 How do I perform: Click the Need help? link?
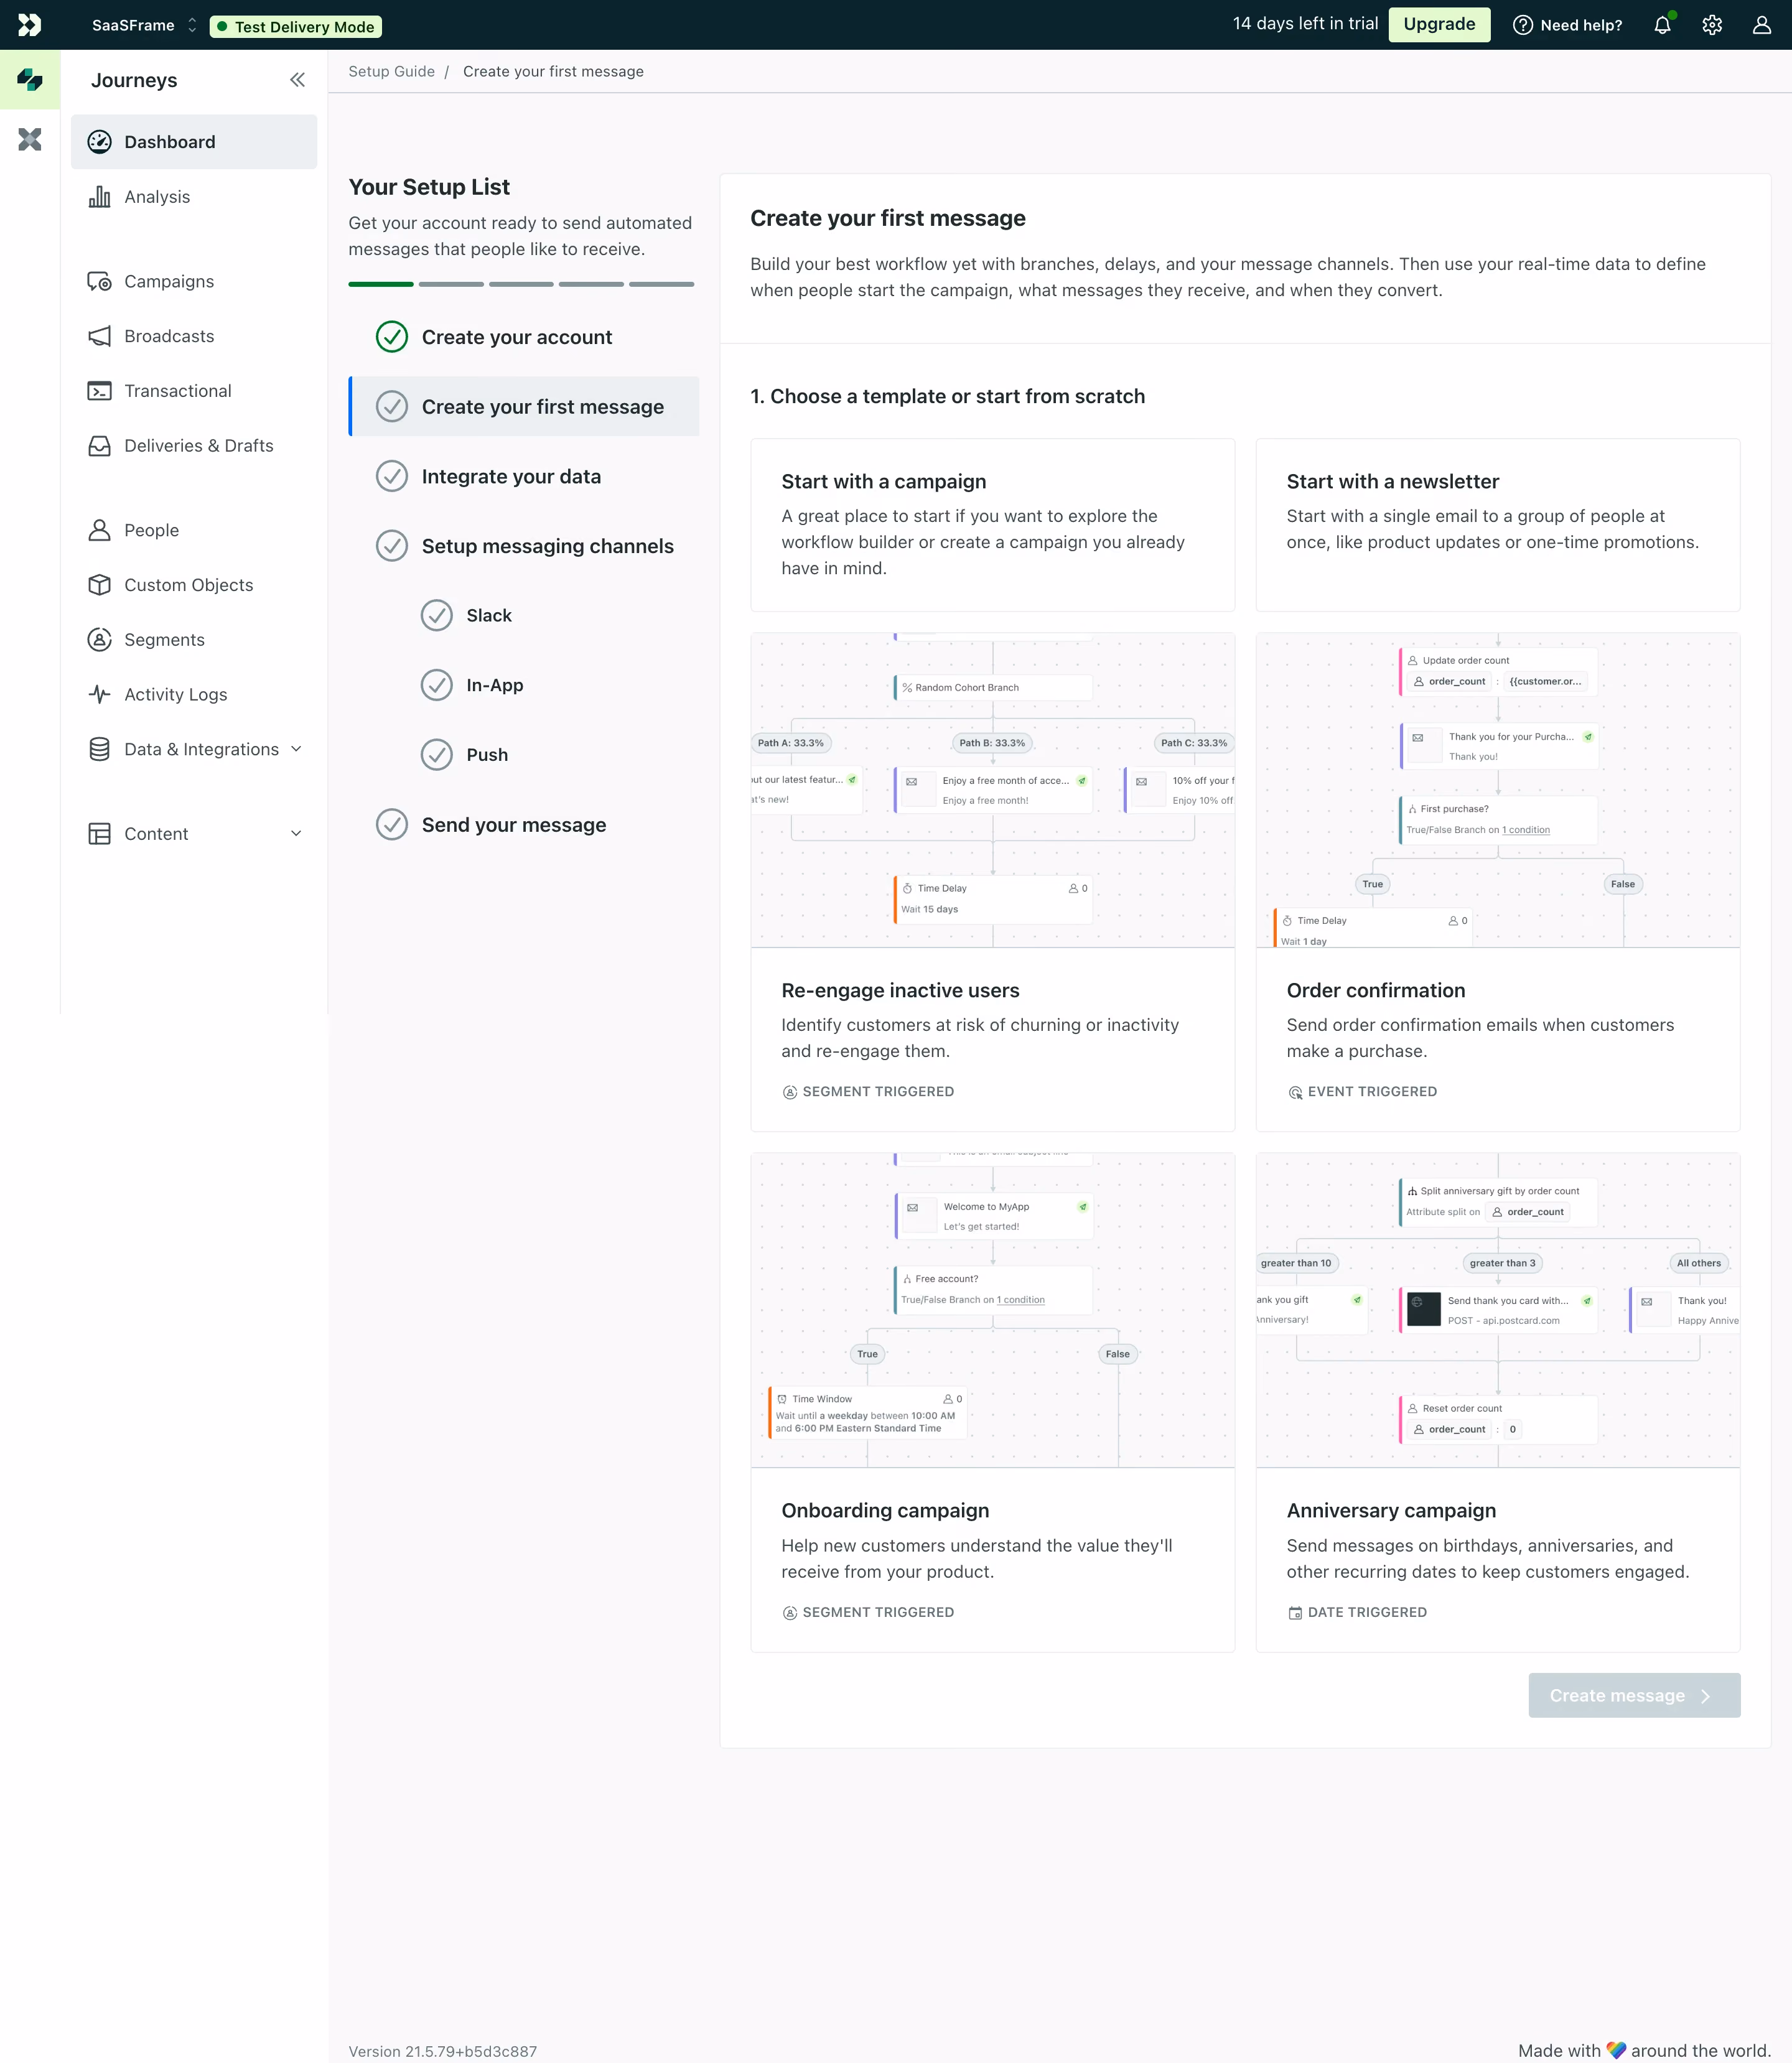click(1567, 25)
